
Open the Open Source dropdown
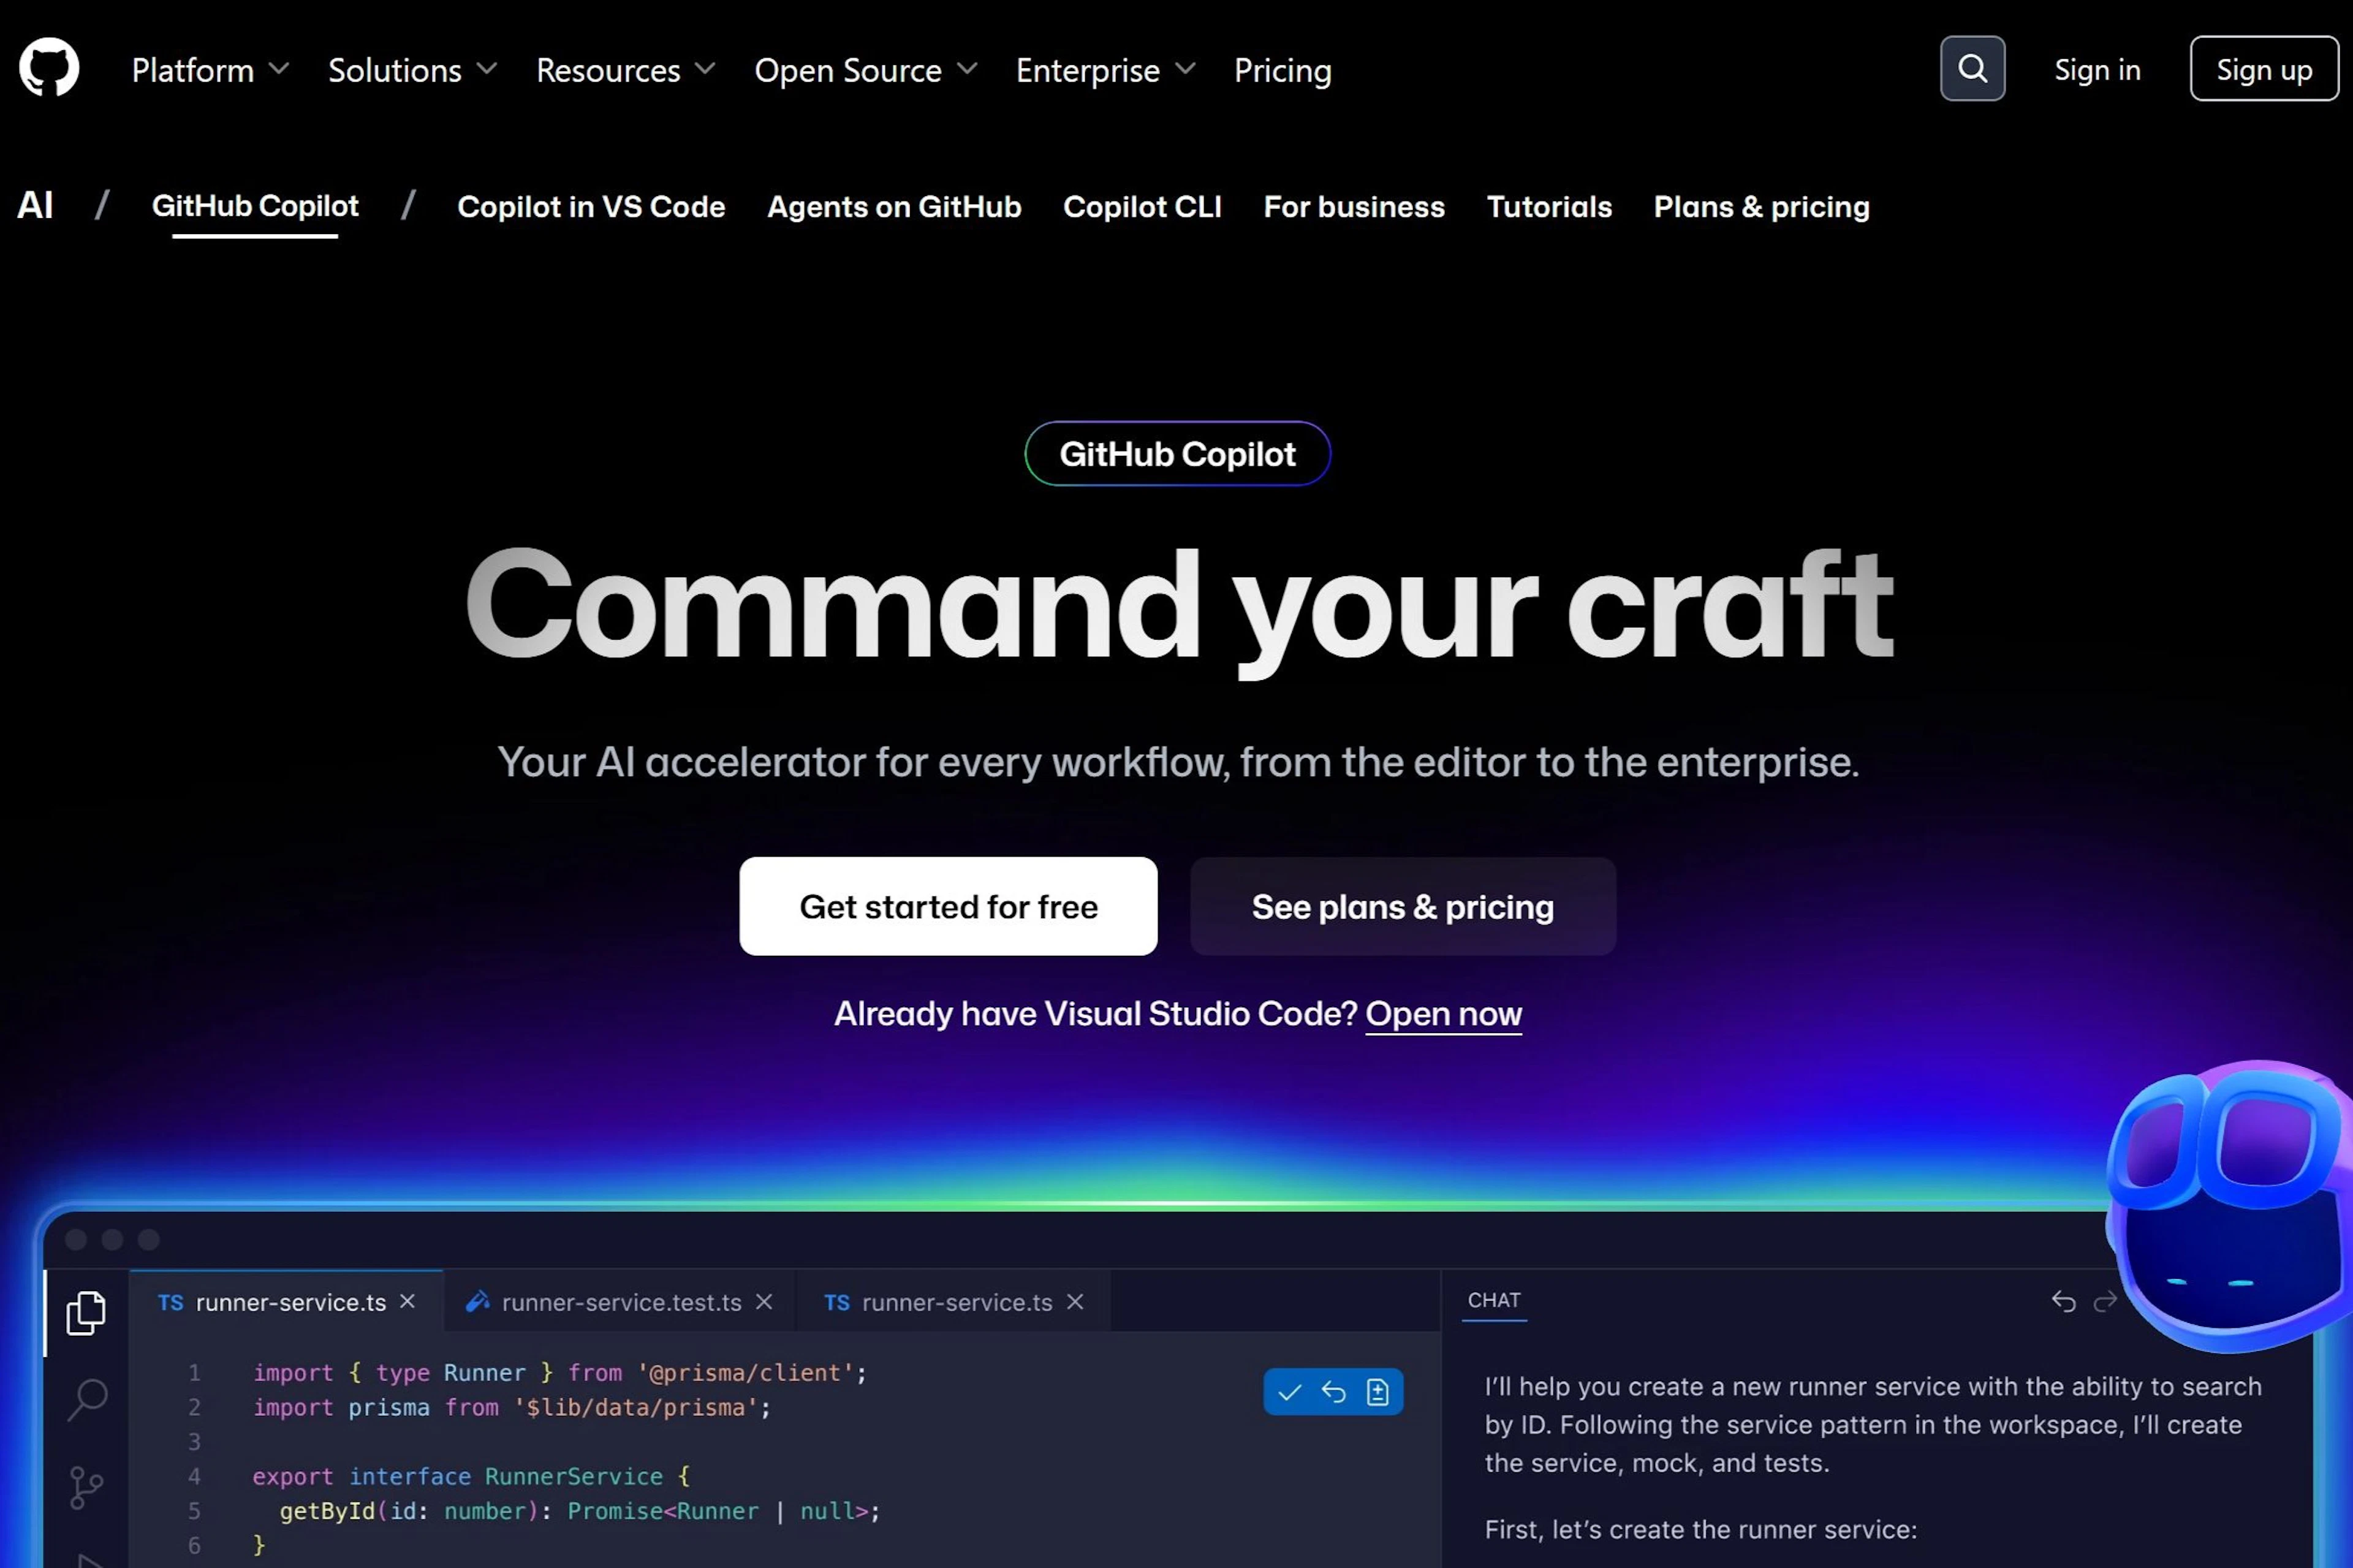point(865,70)
